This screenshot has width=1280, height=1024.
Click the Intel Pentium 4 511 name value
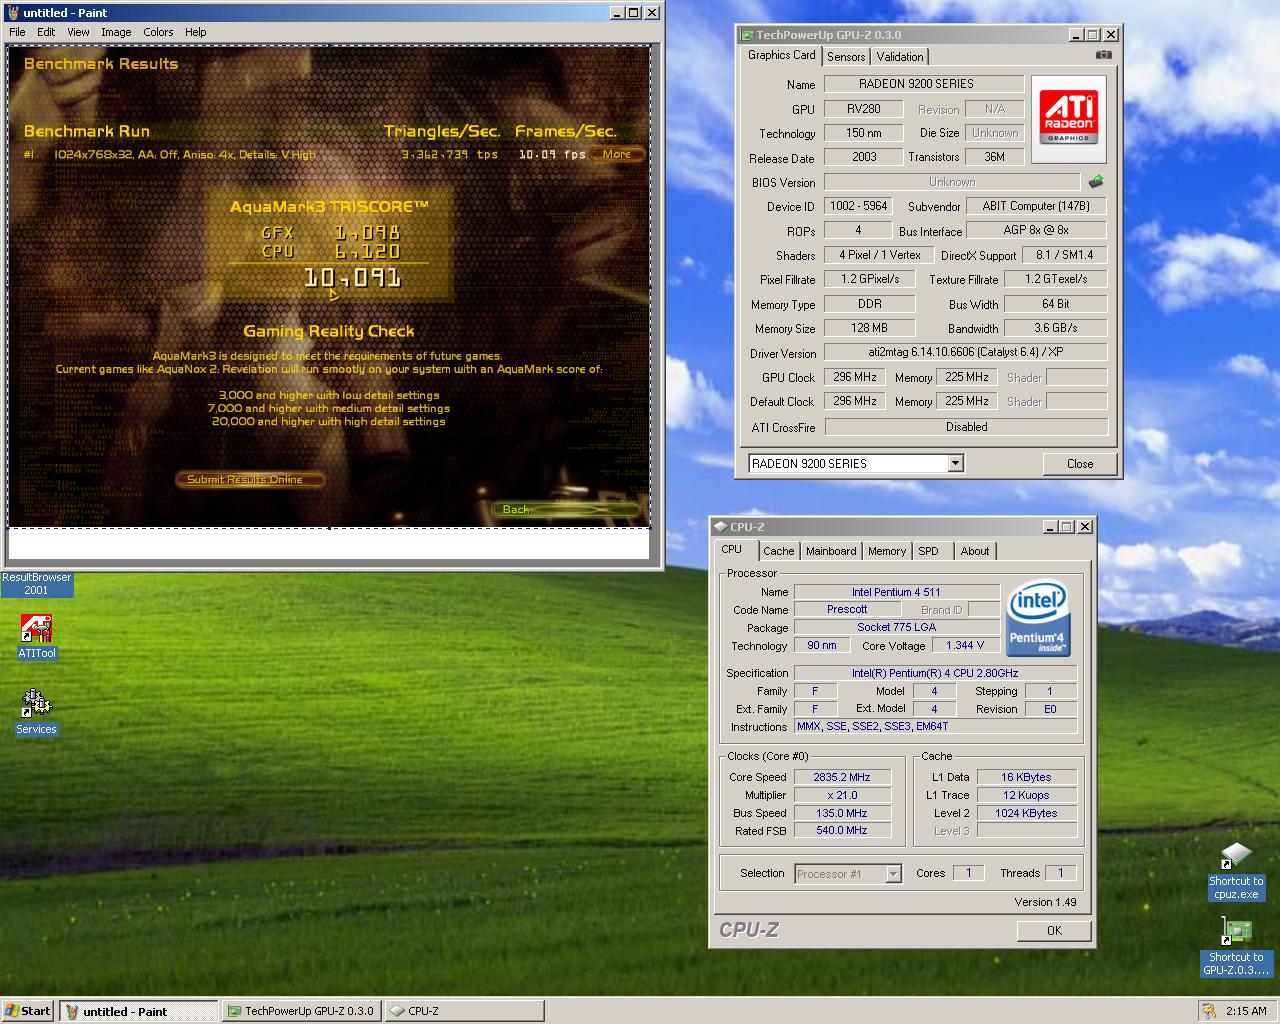point(896,592)
